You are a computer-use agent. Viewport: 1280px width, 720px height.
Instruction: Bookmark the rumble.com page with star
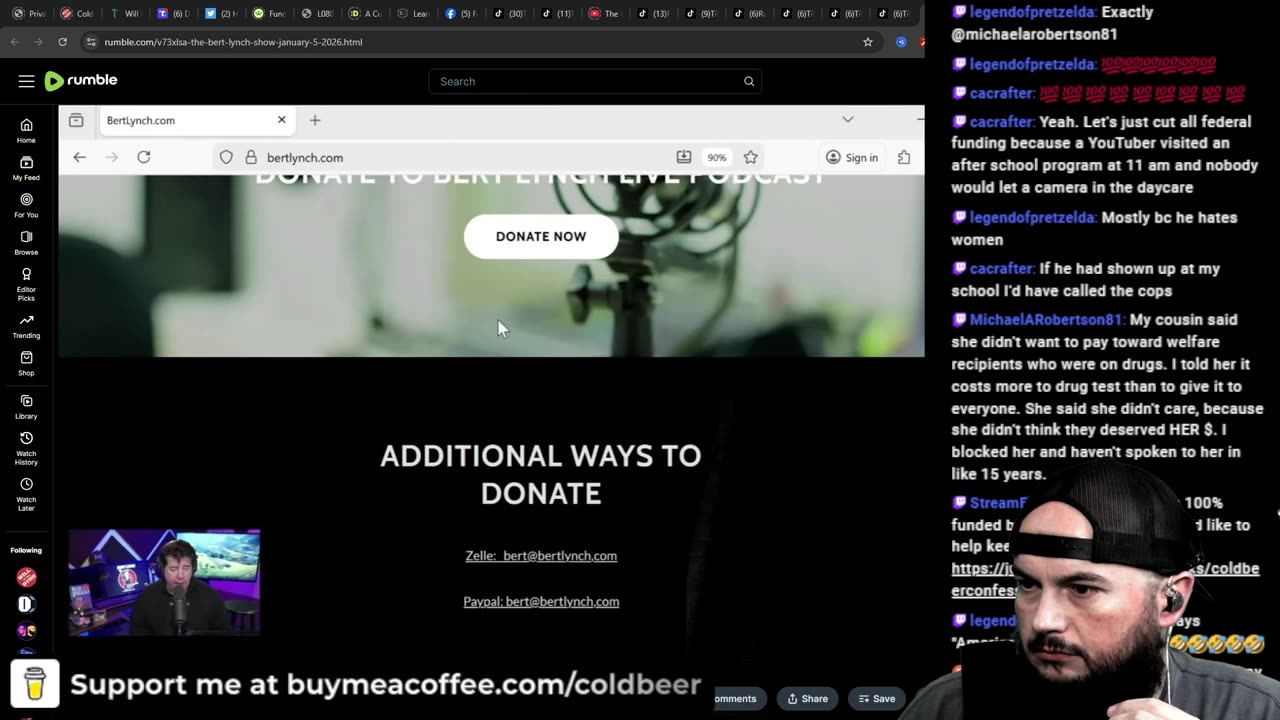868,42
